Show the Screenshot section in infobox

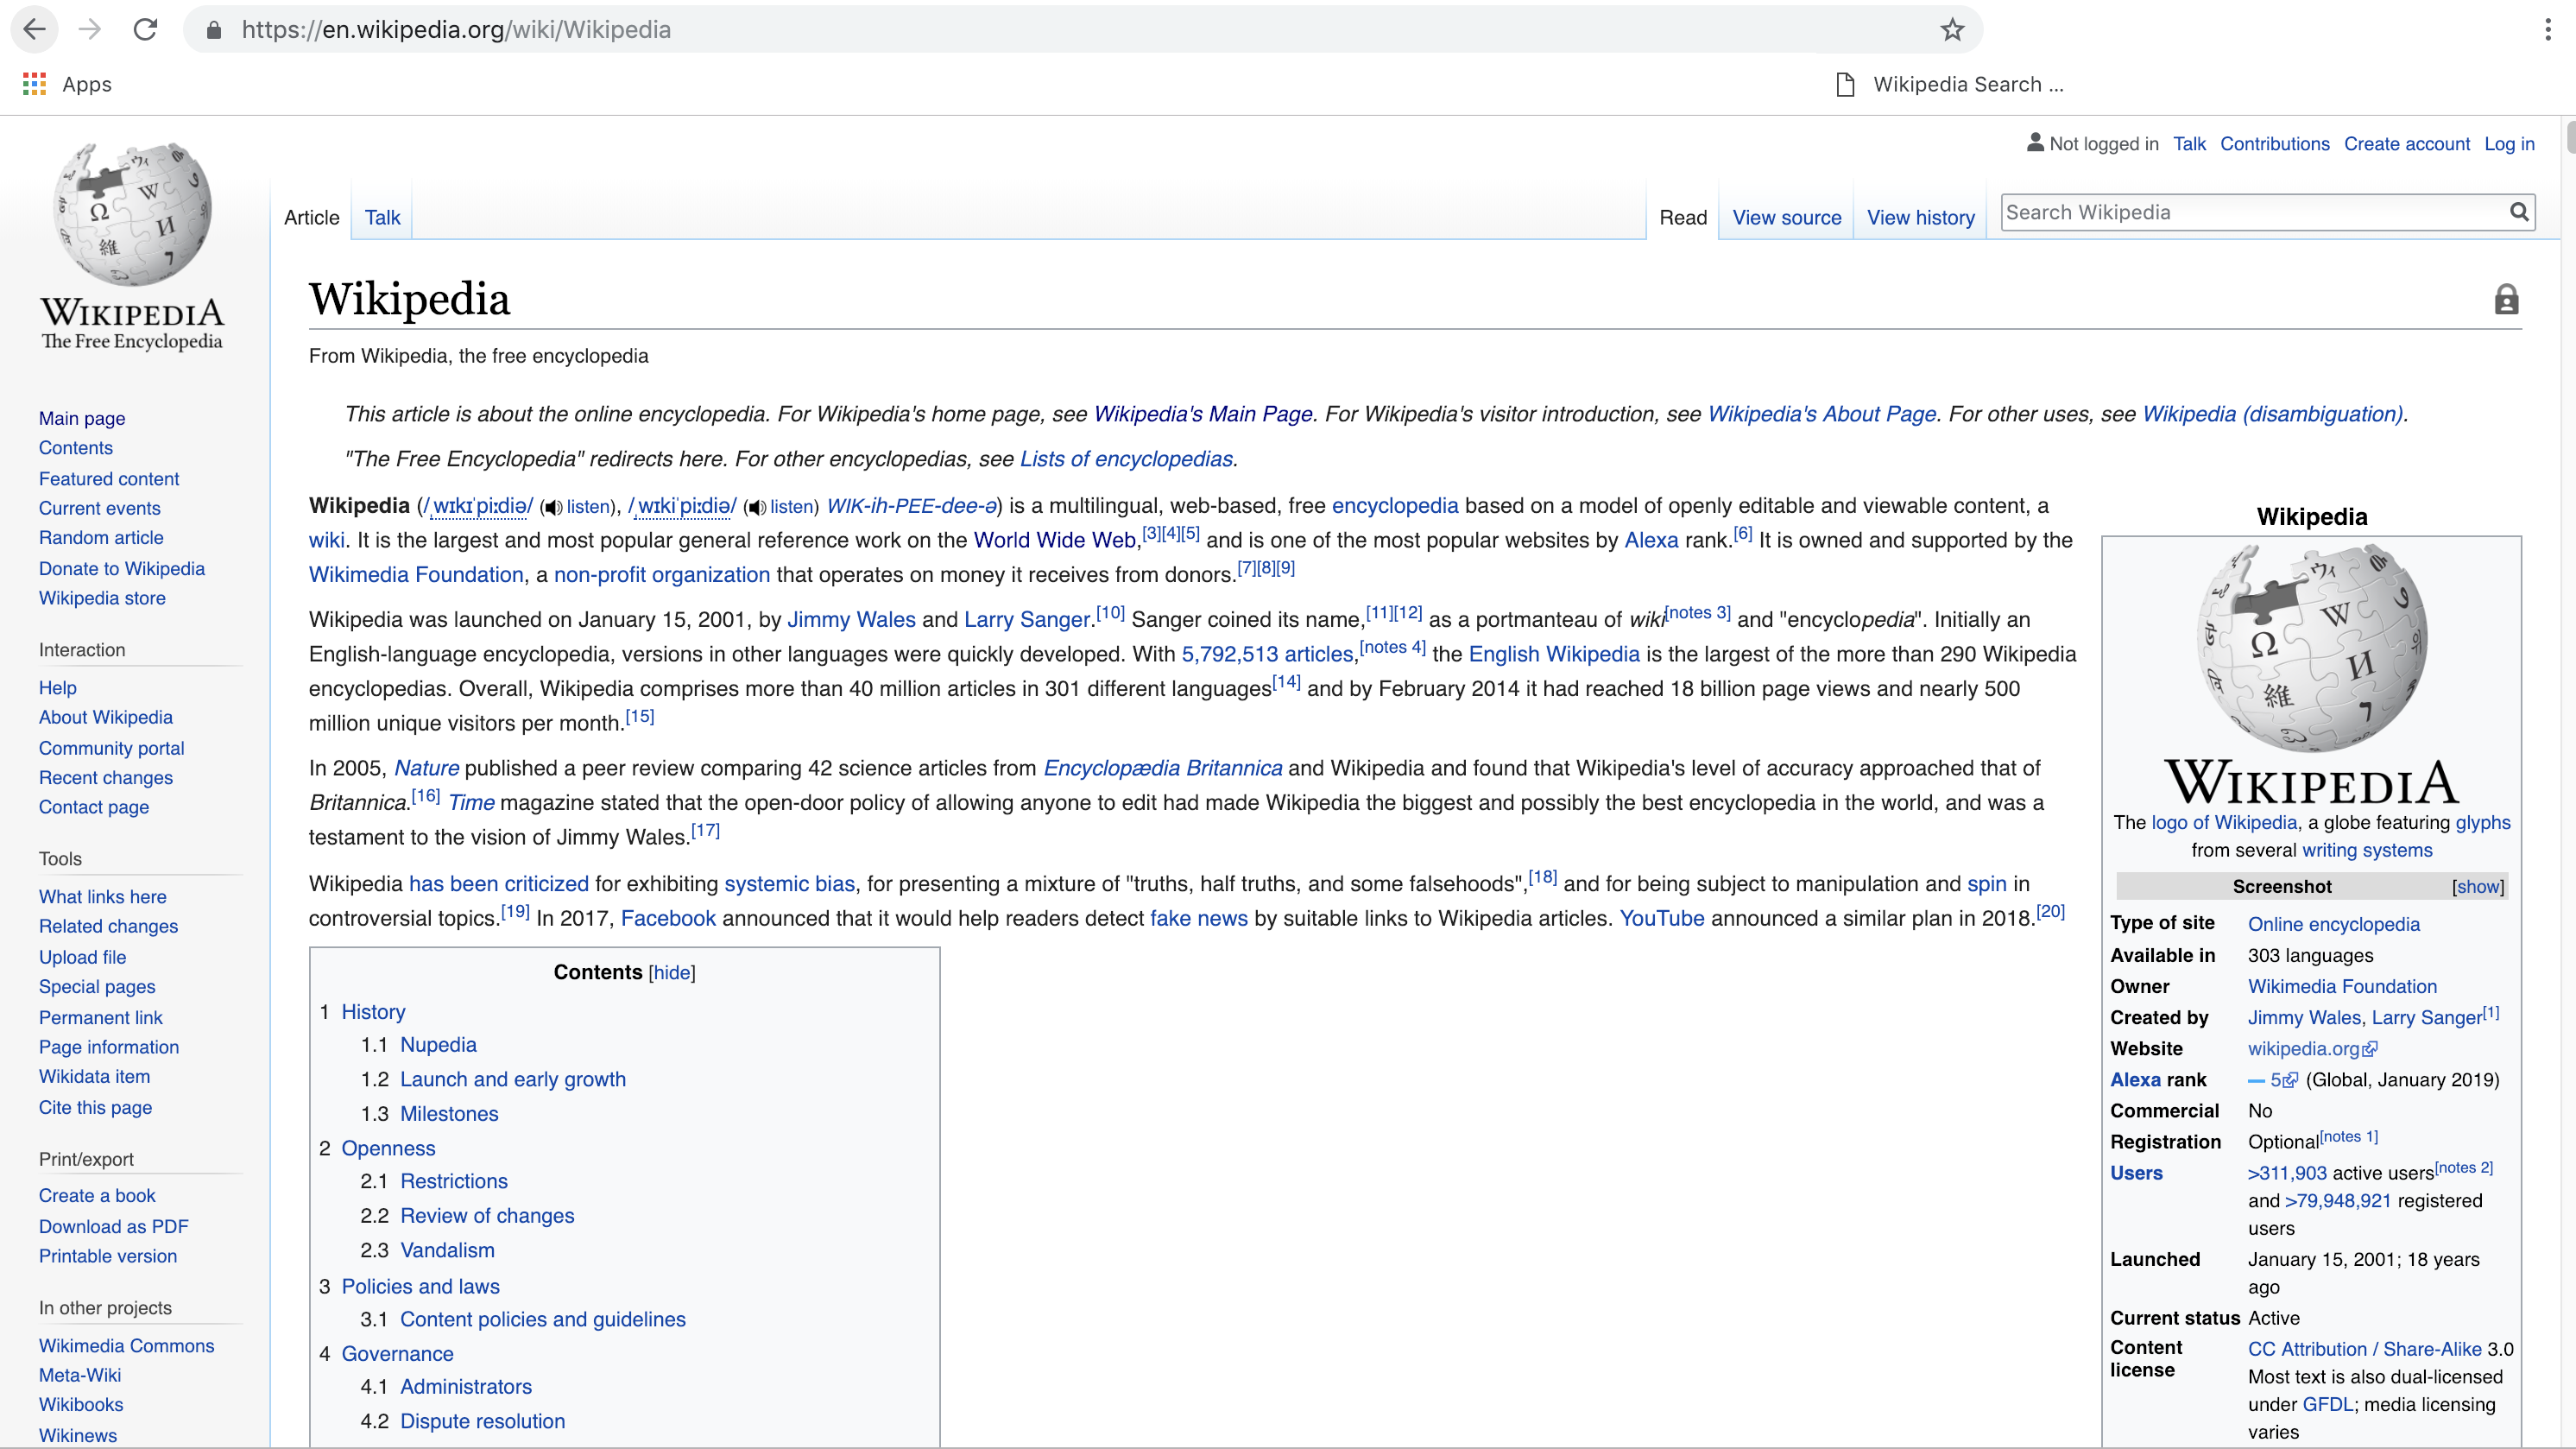[x=2478, y=887]
